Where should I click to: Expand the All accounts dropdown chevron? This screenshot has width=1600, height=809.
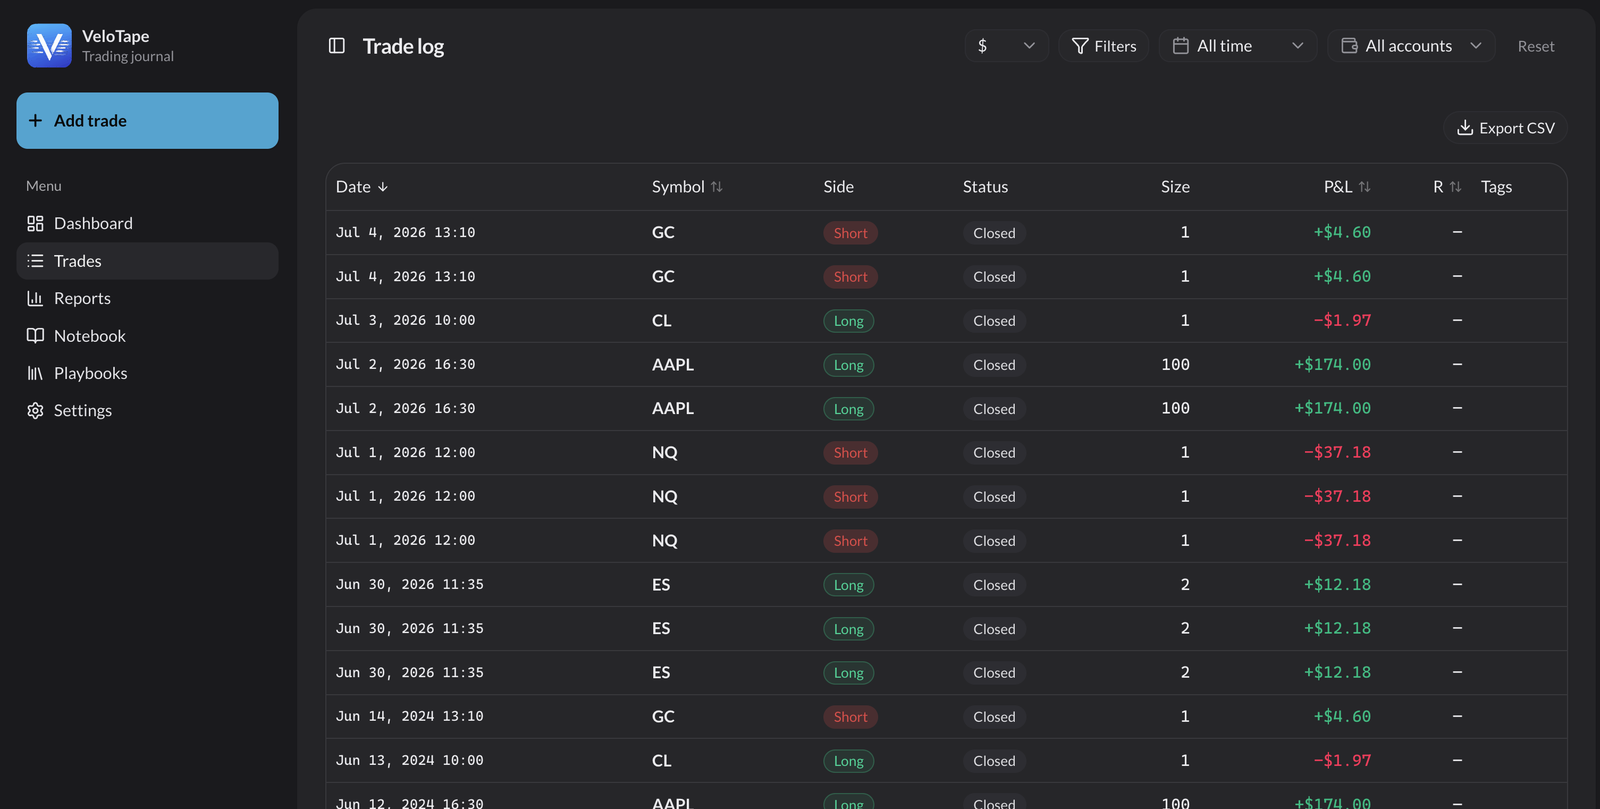coord(1476,46)
